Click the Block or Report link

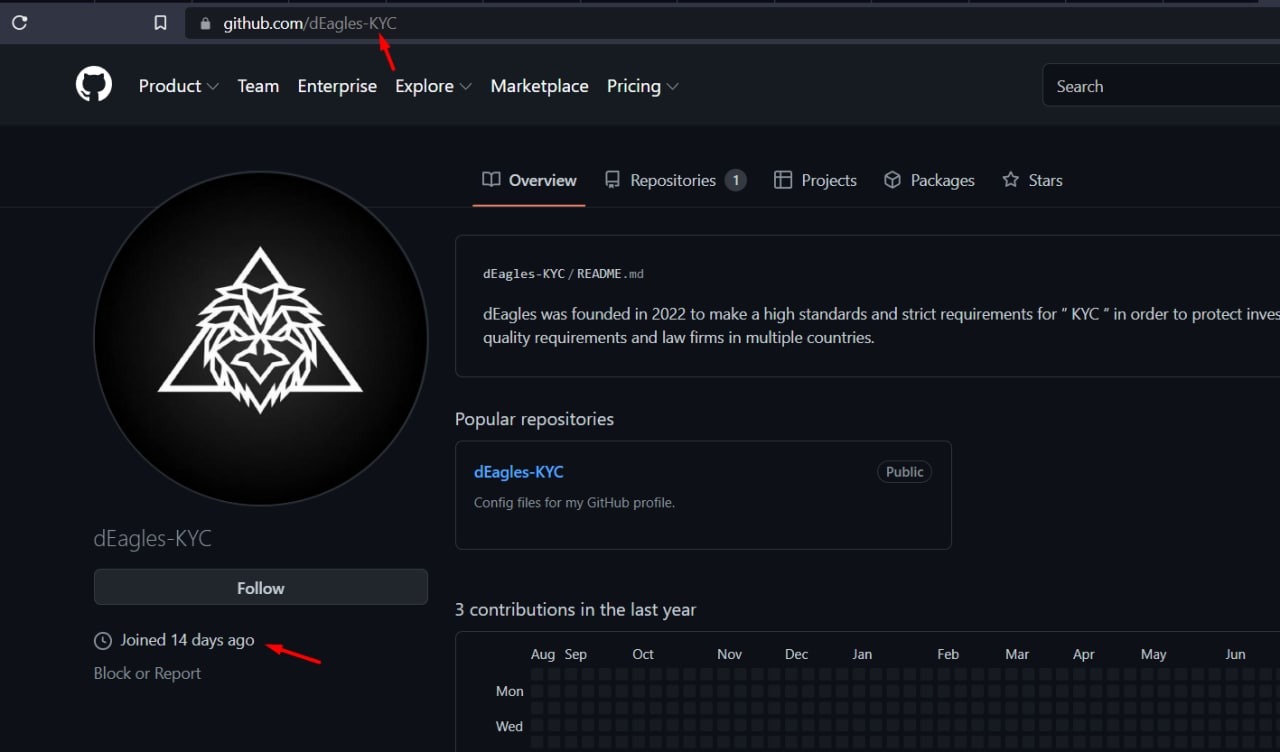click(147, 673)
